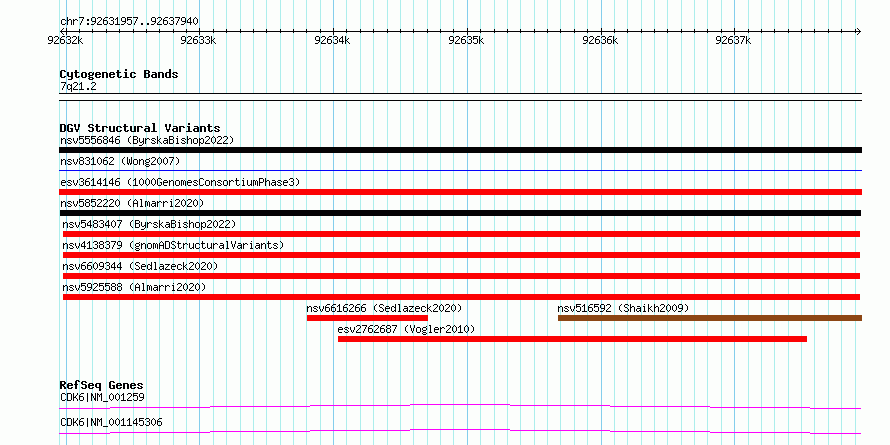This screenshot has width=890, height=445.
Task: Click the nsv5556846 (ByrskaBishop2022) label
Action: tap(147, 140)
